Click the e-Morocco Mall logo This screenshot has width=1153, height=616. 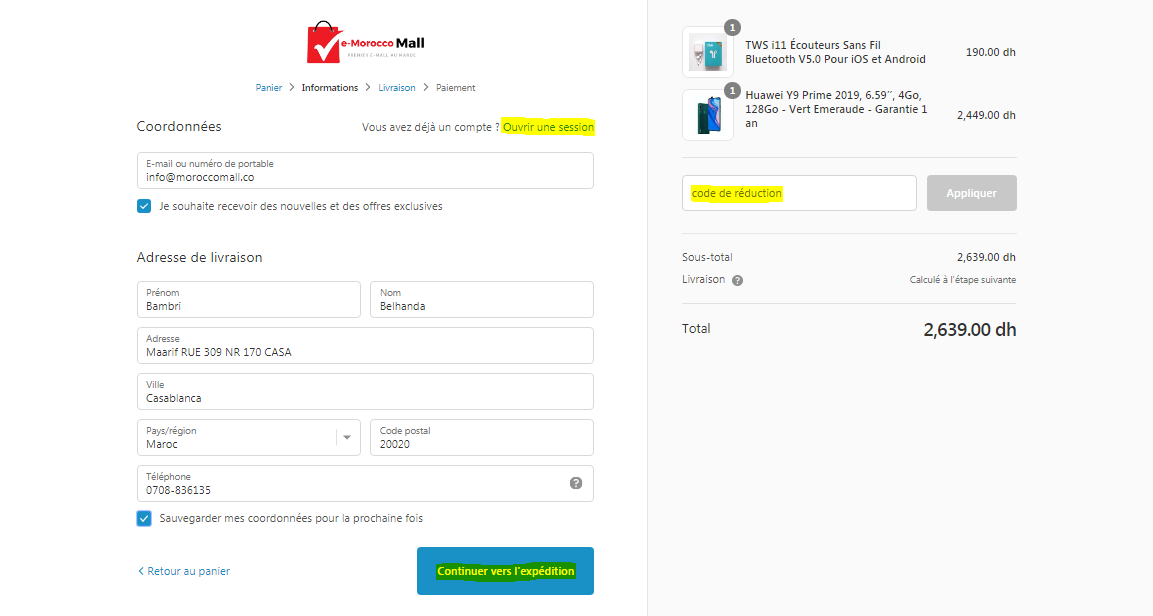[365, 43]
